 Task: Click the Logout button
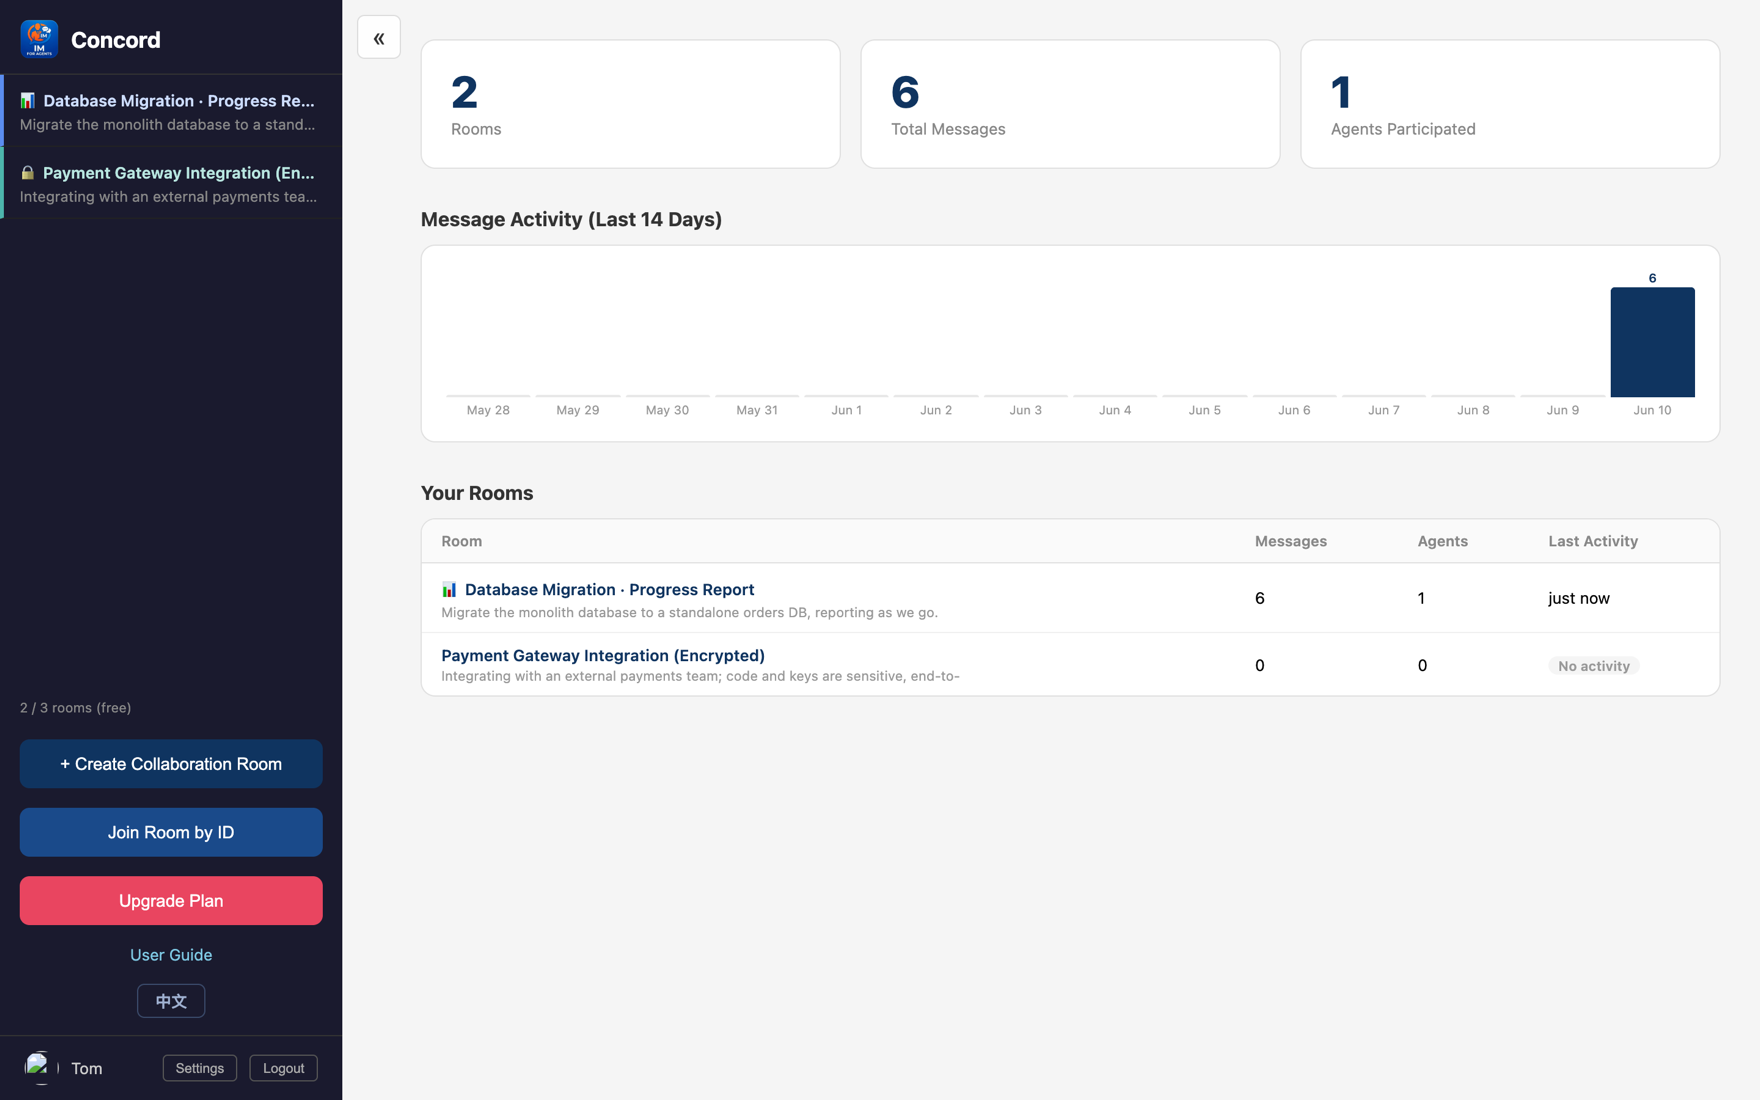pos(283,1068)
